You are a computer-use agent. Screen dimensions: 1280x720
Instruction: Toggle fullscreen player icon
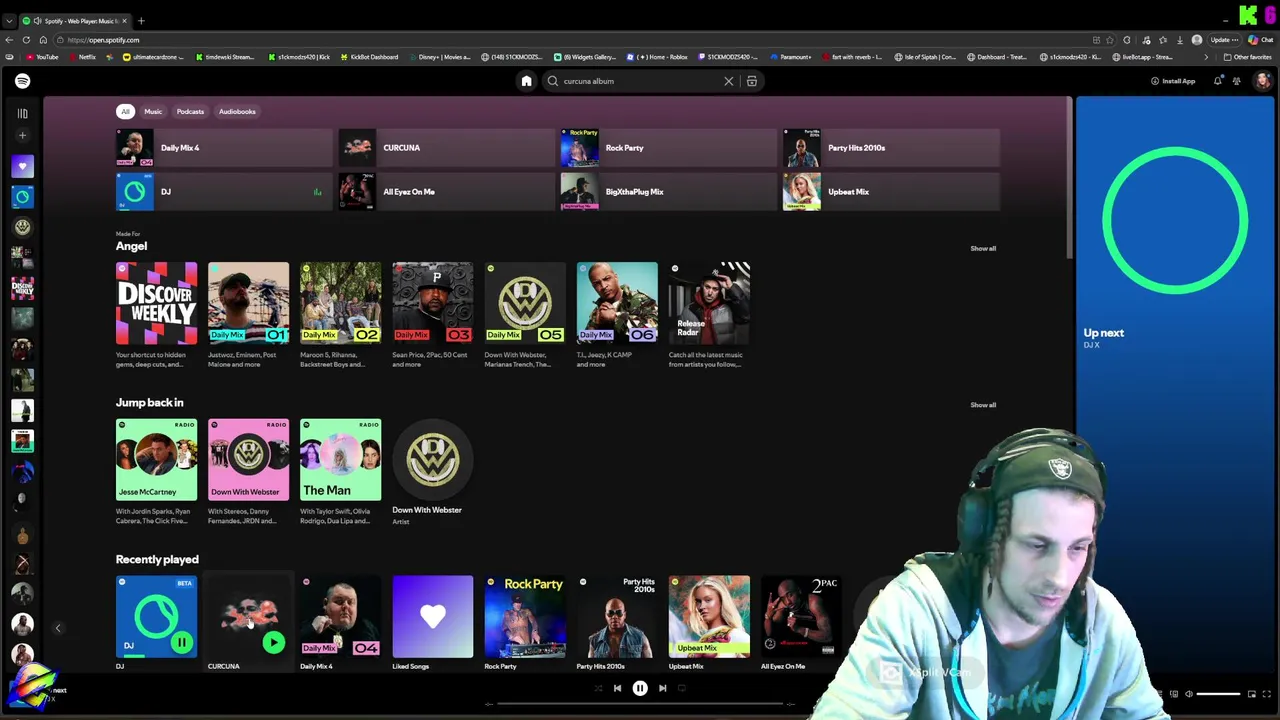pos(1266,694)
